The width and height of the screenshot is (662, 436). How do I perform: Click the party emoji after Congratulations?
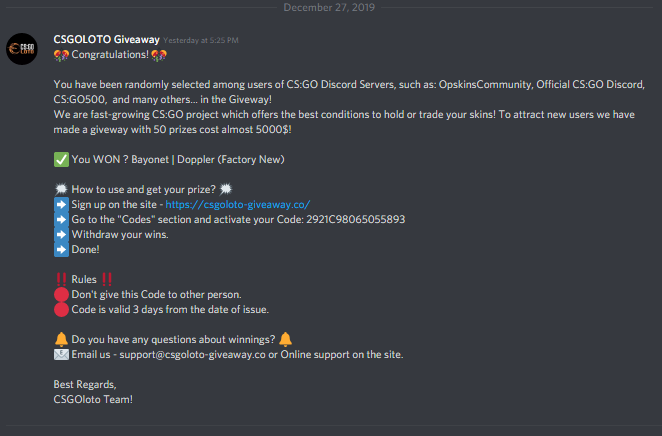coord(159,55)
